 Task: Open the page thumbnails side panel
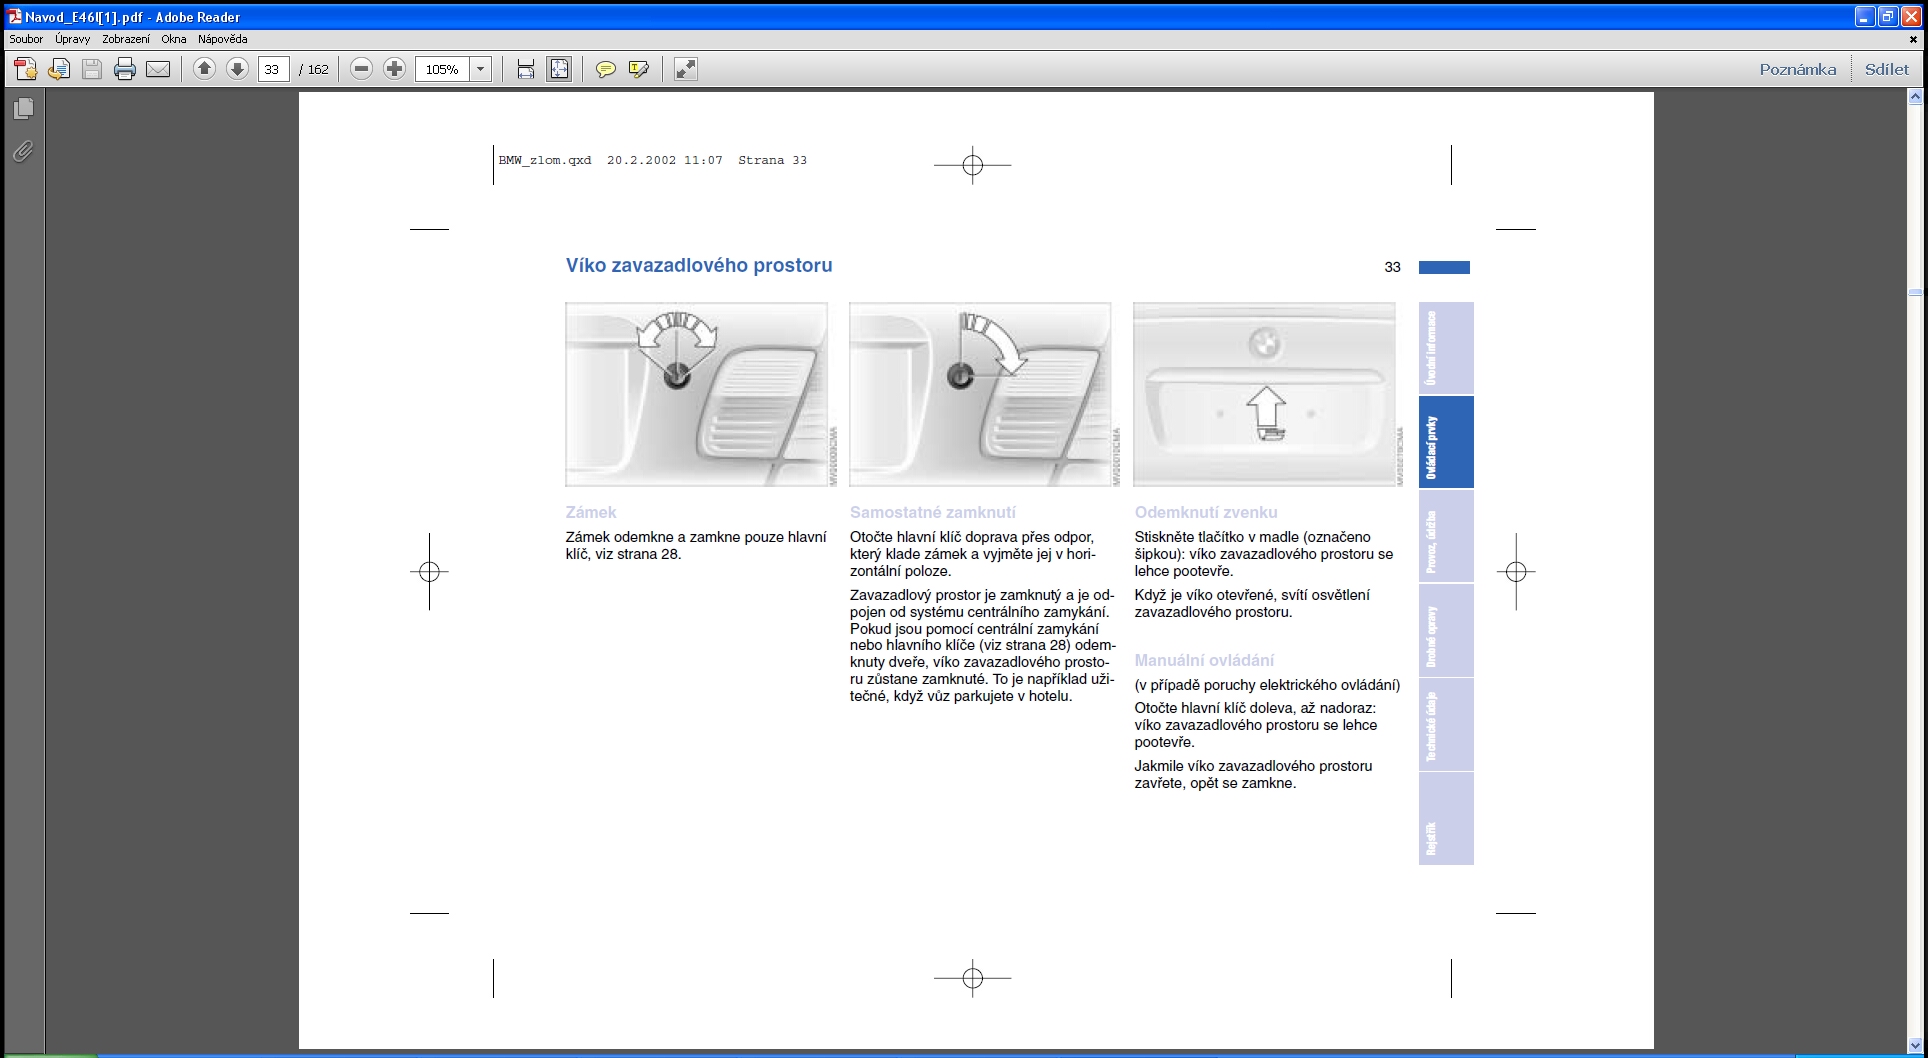tap(23, 108)
